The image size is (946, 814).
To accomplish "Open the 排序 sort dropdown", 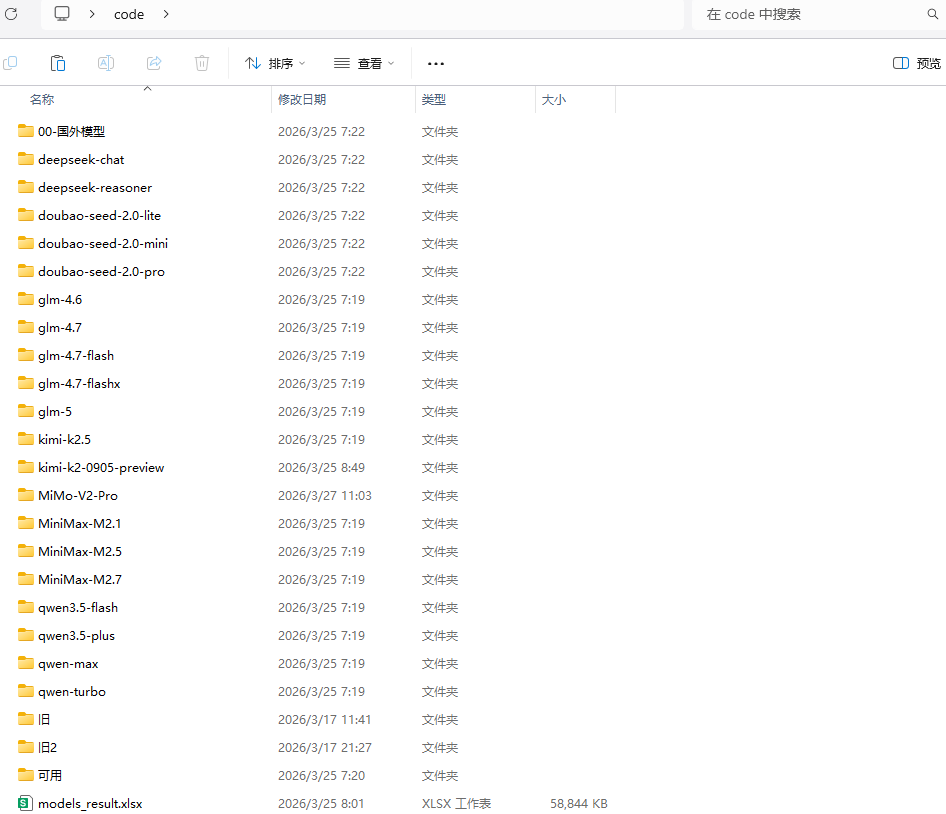I will coord(275,63).
